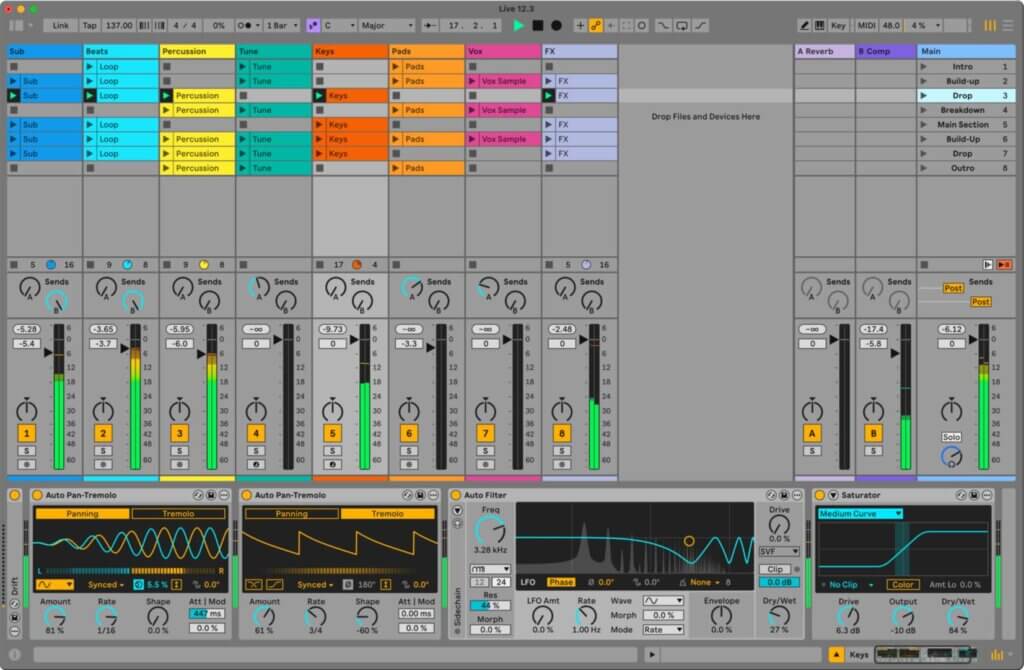Solo the Main track
Viewport: 1024px width, 670px height.
click(x=951, y=436)
